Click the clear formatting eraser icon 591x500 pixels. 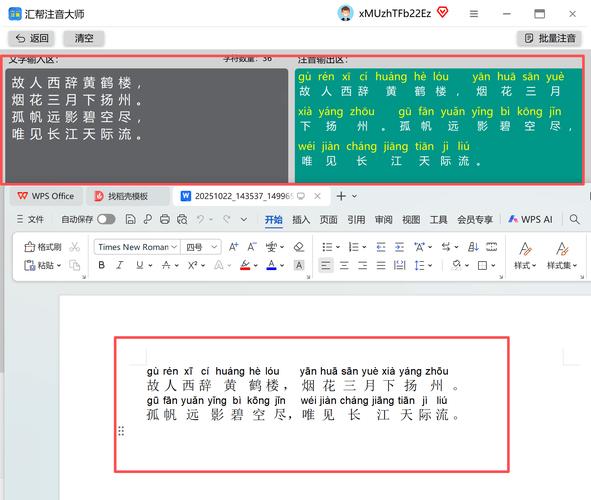point(299,247)
